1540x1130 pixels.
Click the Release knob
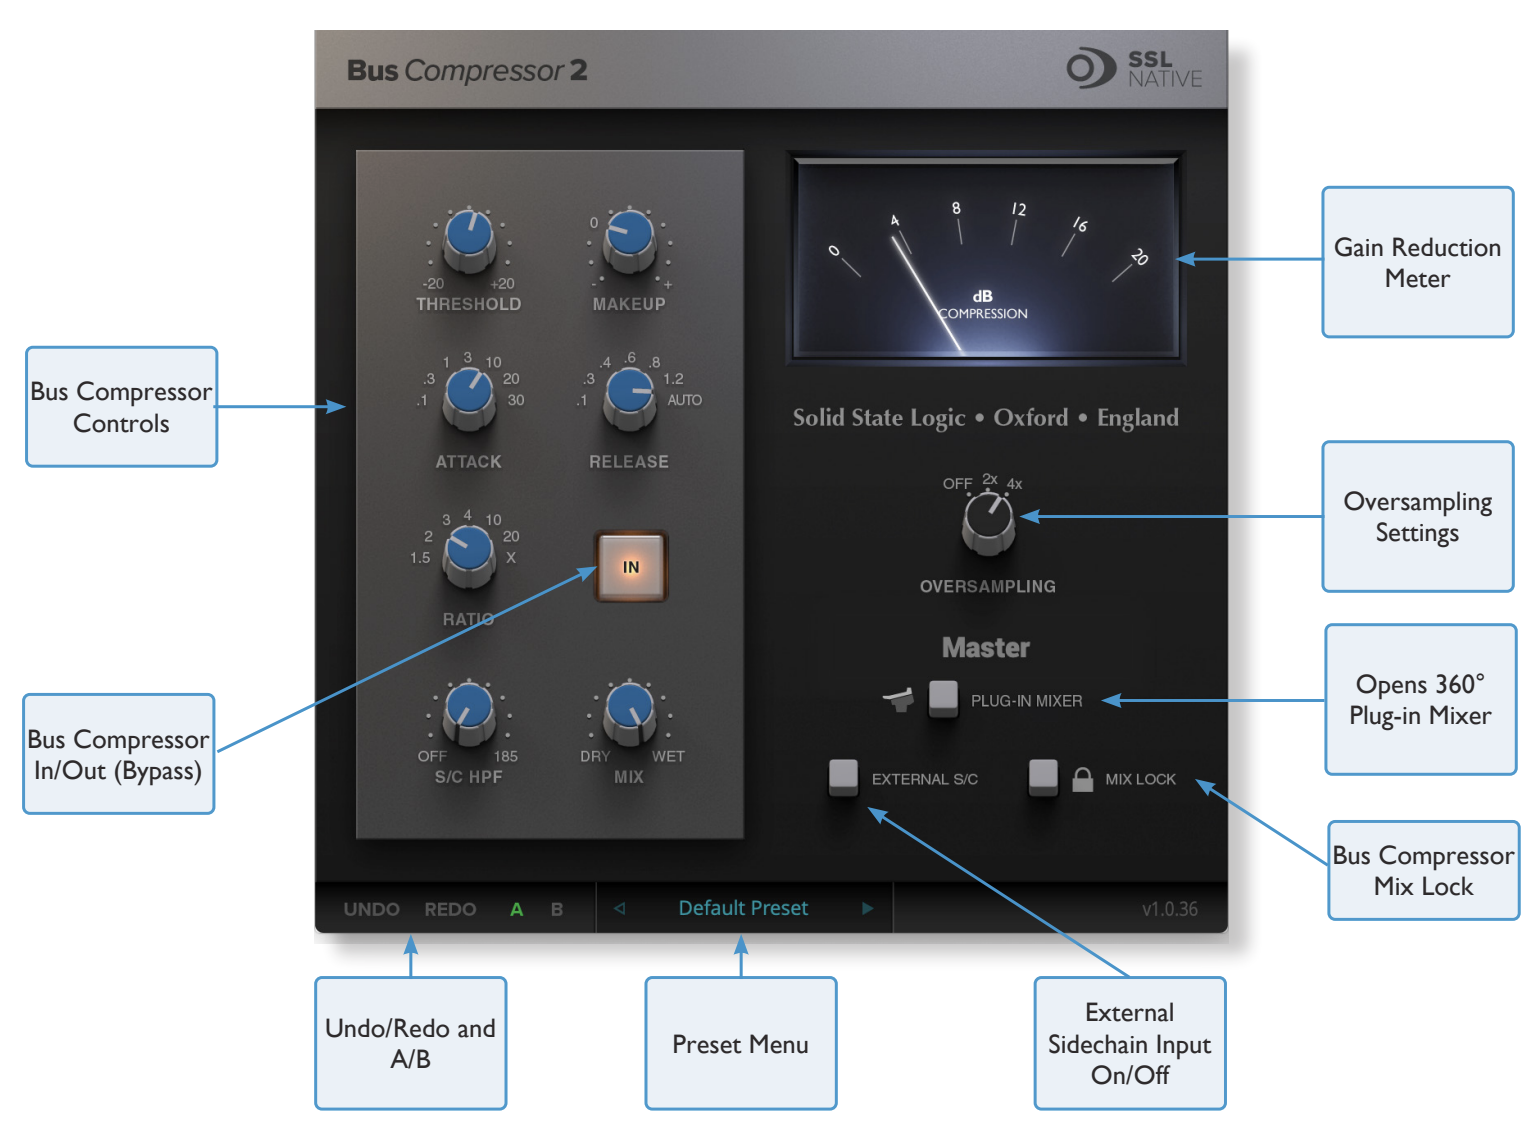(629, 397)
